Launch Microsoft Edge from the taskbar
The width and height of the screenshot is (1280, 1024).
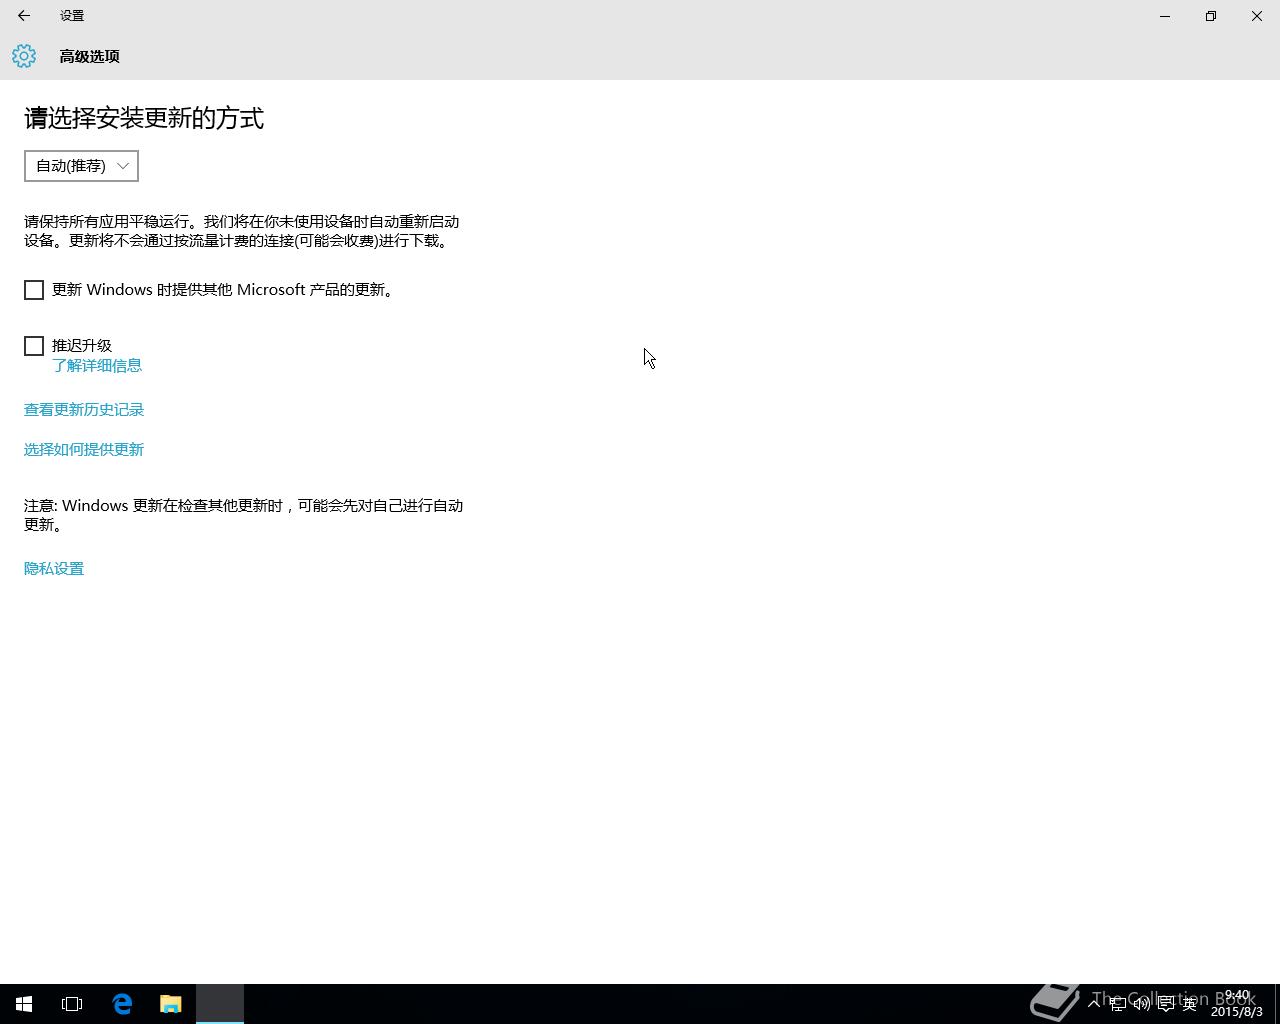122,1004
